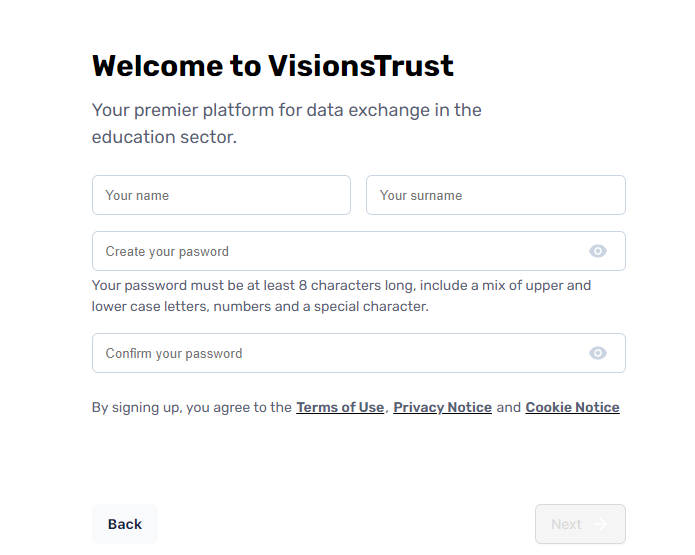
Task: Click the password requirements hint text
Action: click(x=341, y=296)
